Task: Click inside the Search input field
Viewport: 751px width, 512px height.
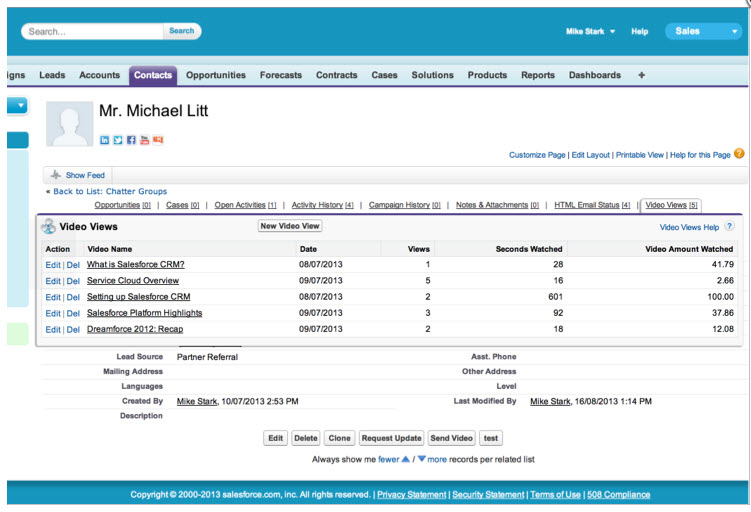Action: pos(92,32)
